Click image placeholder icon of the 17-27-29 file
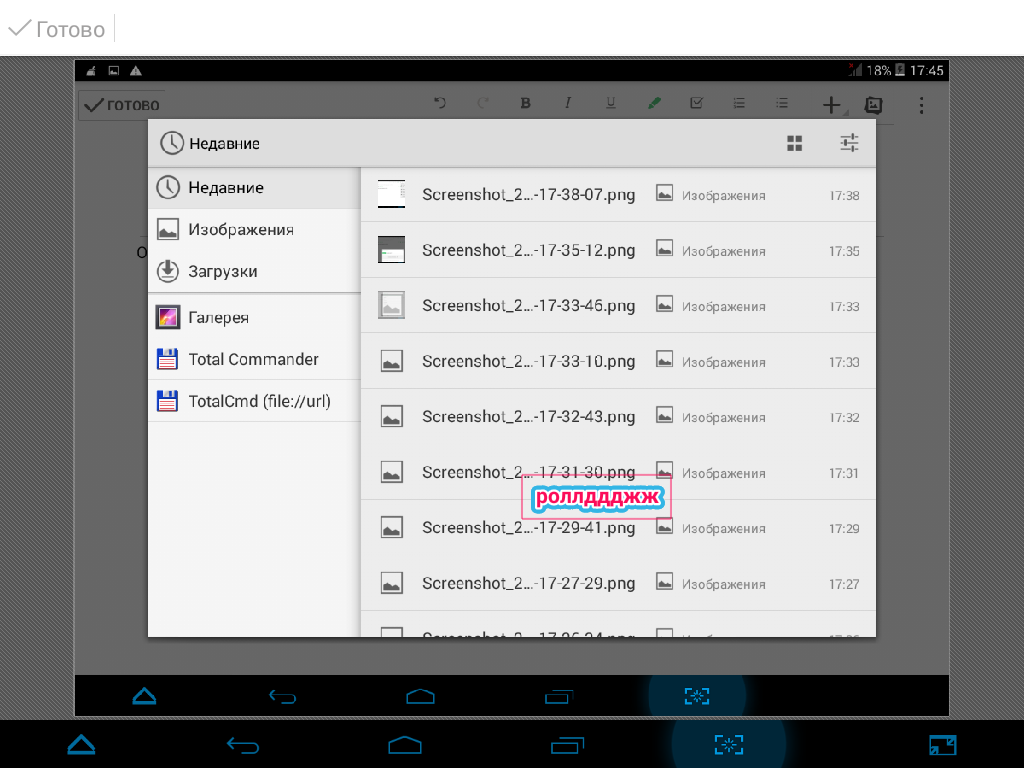1024x768 pixels. pyautogui.click(x=391, y=583)
